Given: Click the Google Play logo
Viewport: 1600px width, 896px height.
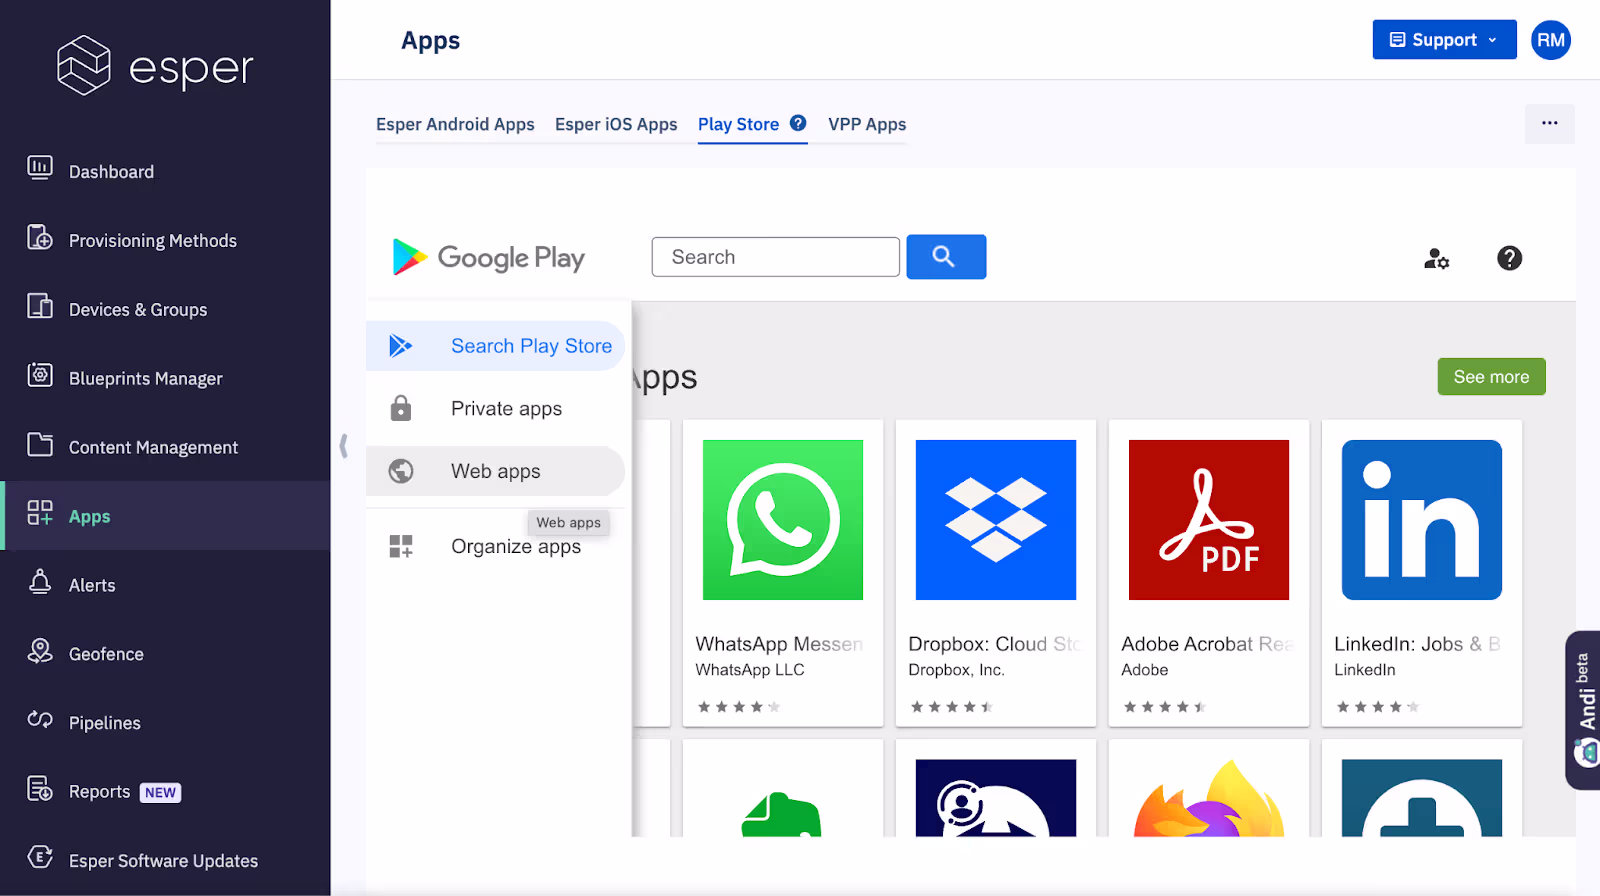Looking at the screenshot, I should [x=489, y=257].
